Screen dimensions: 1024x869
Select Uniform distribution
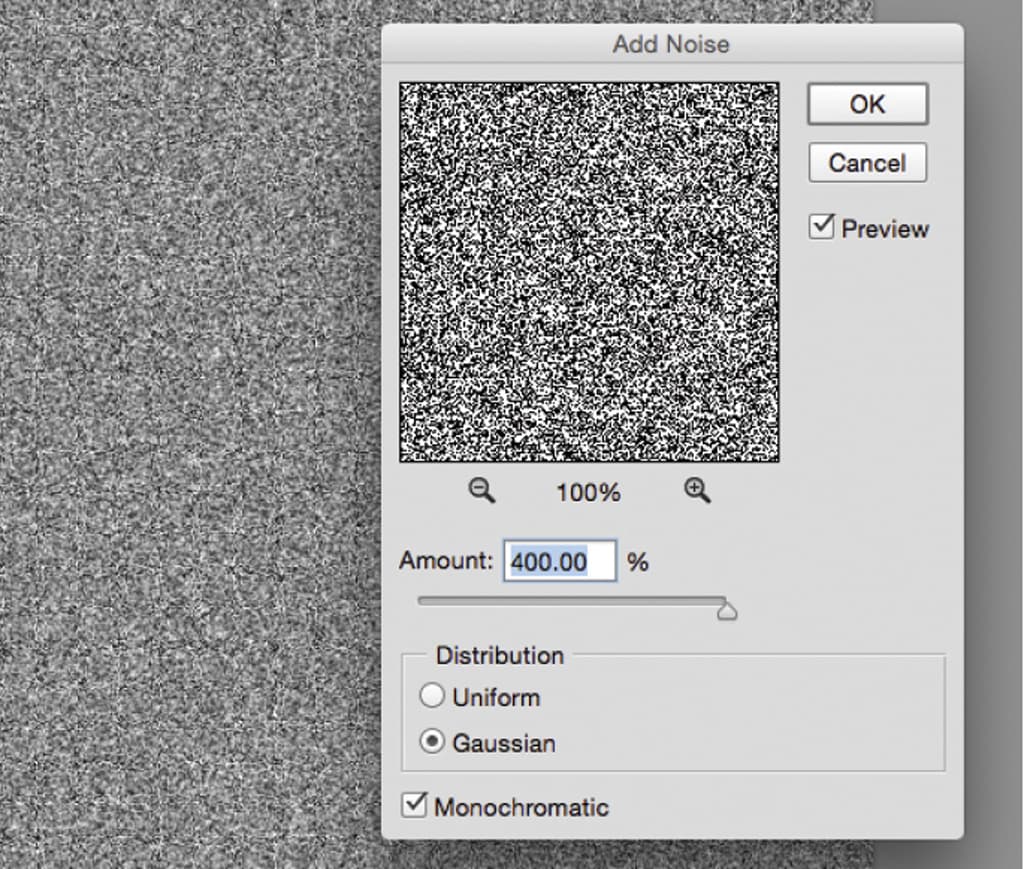tap(432, 696)
